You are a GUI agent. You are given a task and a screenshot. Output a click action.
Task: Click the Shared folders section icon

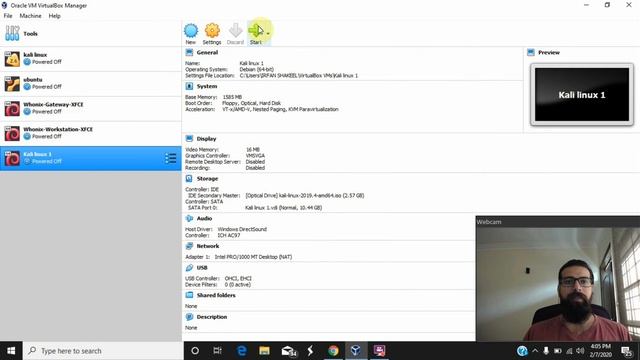pyautogui.click(x=189, y=295)
